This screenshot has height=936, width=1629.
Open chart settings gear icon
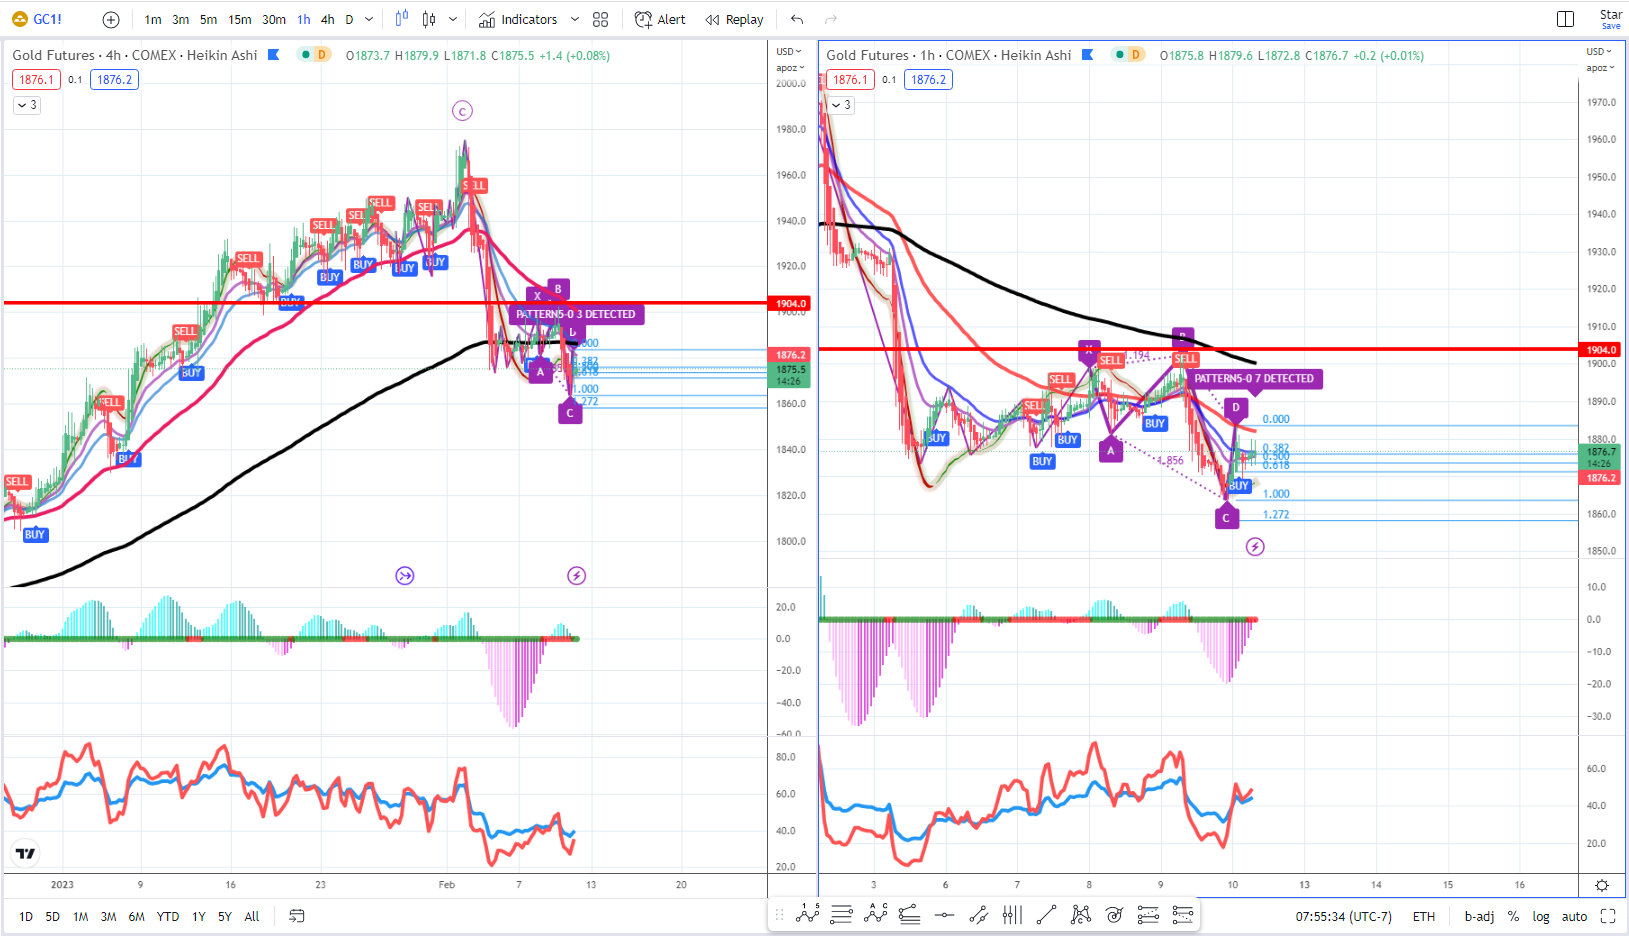click(1602, 885)
